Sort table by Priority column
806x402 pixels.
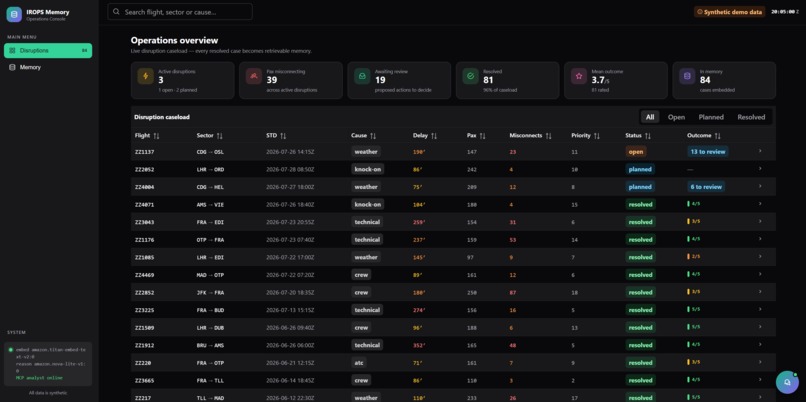click(585, 136)
